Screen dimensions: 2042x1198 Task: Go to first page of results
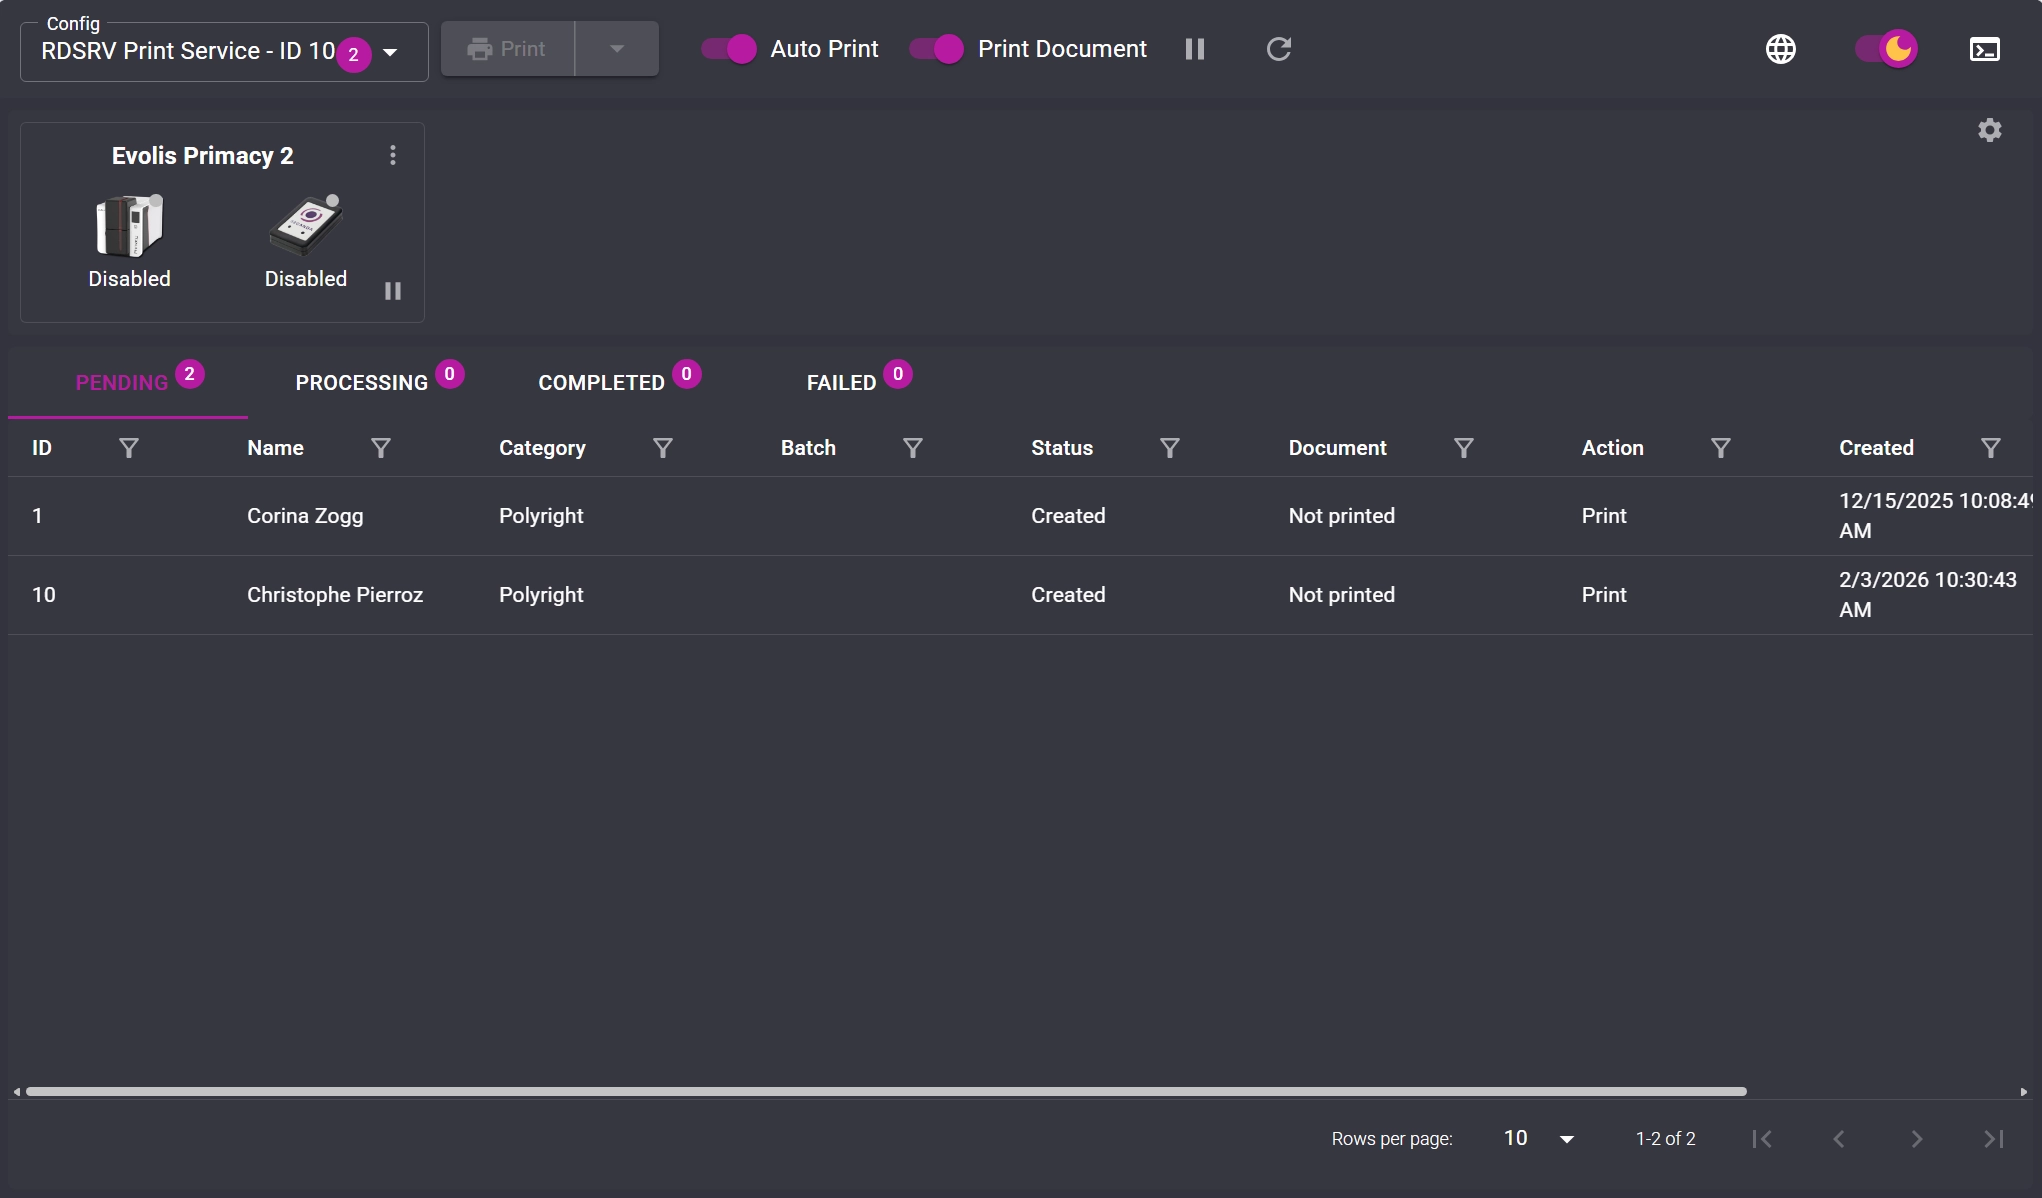tap(1762, 1139)
